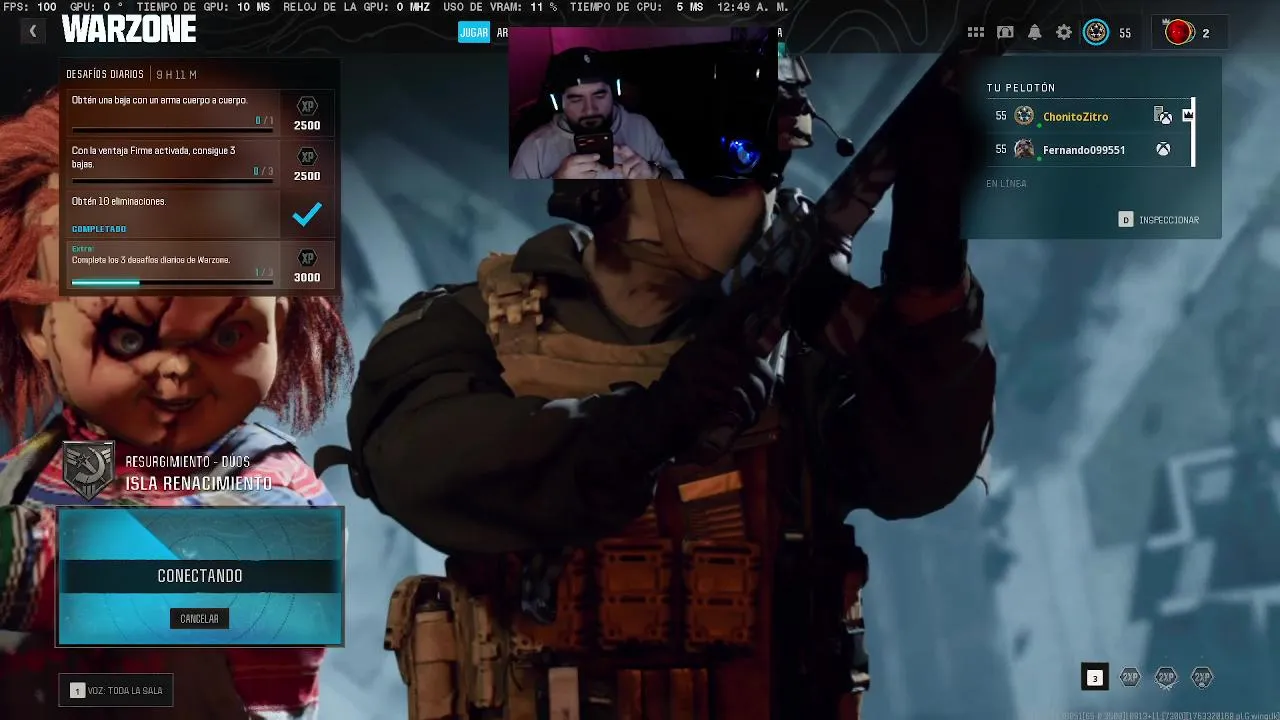Select the AR tab next to JUGAR
The width and height of the screenshot is (1280, 720).
(502, 32)
